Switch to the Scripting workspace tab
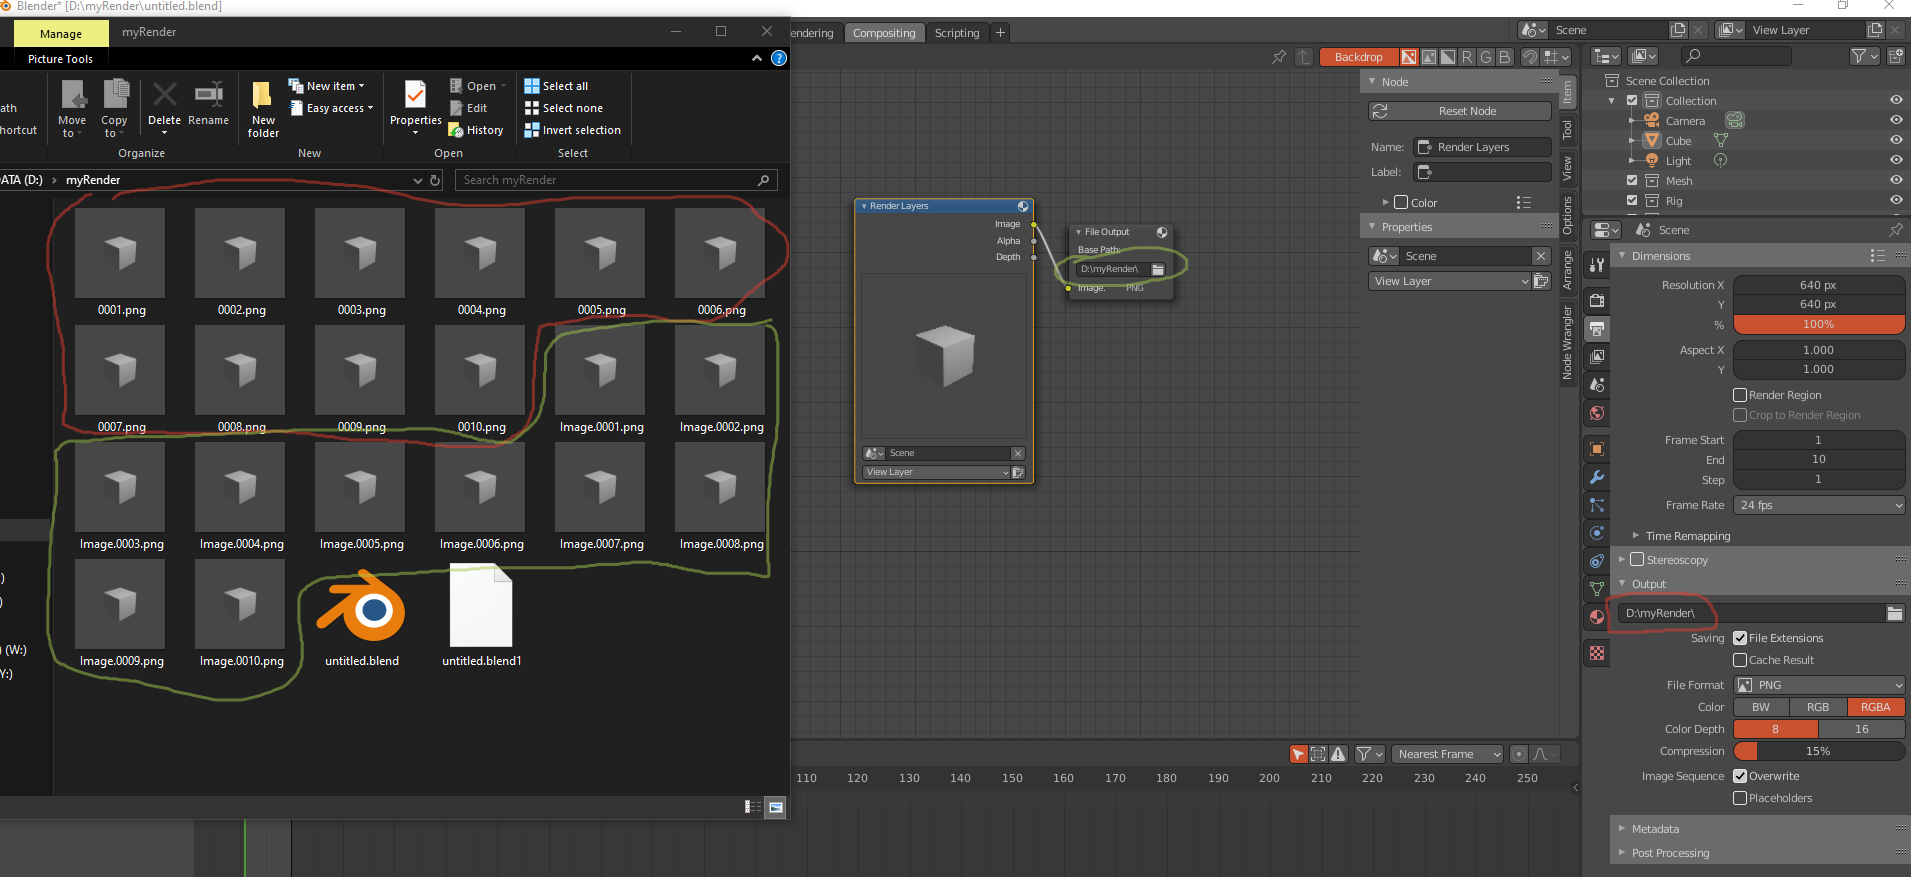This screenshot has height=877, width=1911. click(x=957, y=33)
